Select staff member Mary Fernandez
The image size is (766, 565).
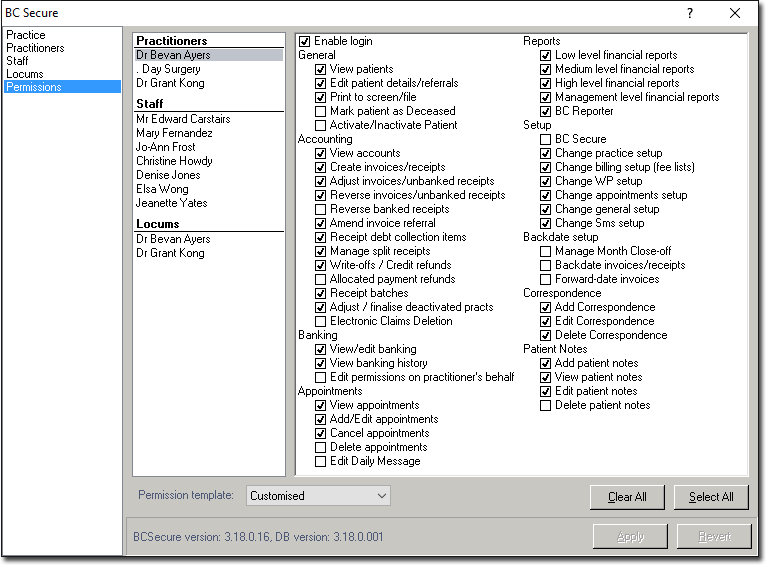click(x=174, y=133)
